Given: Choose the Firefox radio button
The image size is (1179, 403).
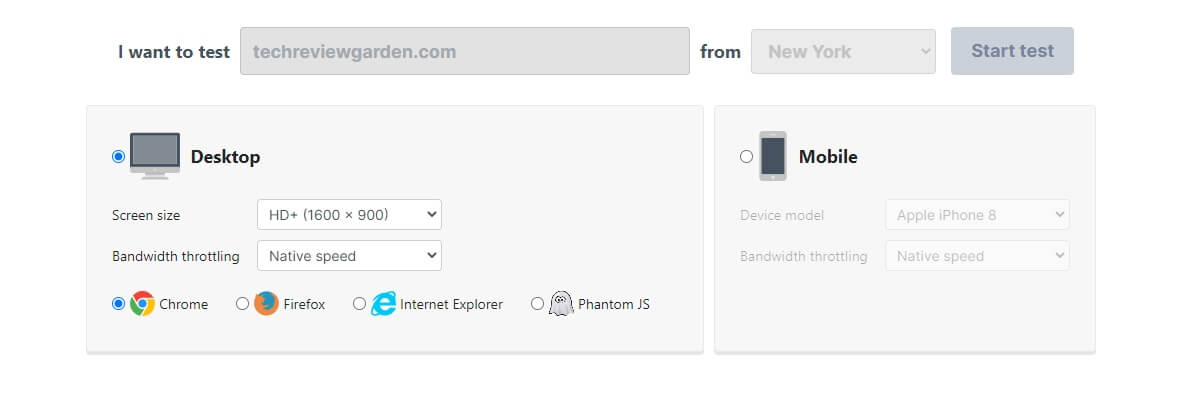Looking at the screenshot, I should click(x=242, y=304).
